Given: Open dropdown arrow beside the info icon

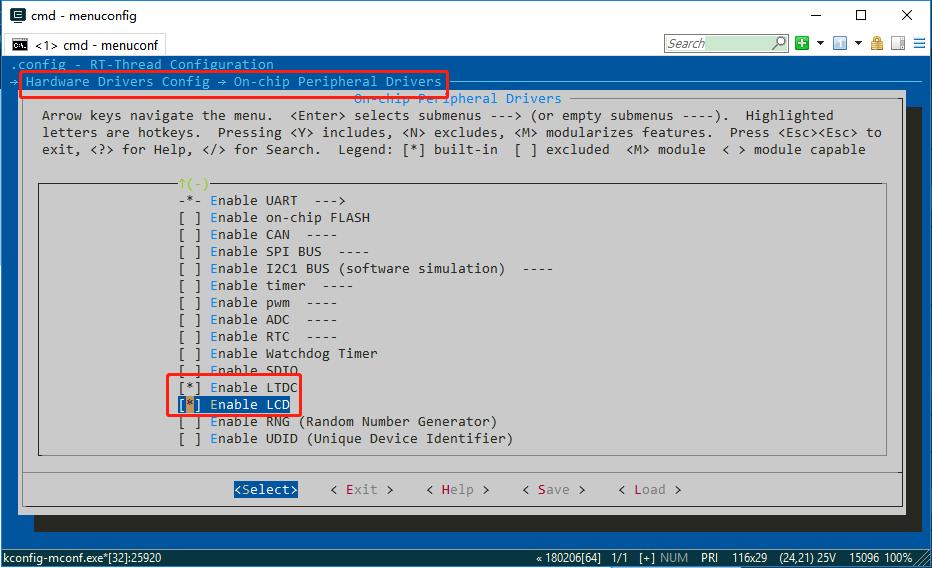Looking at the screenshot, I should click(858, 43).
